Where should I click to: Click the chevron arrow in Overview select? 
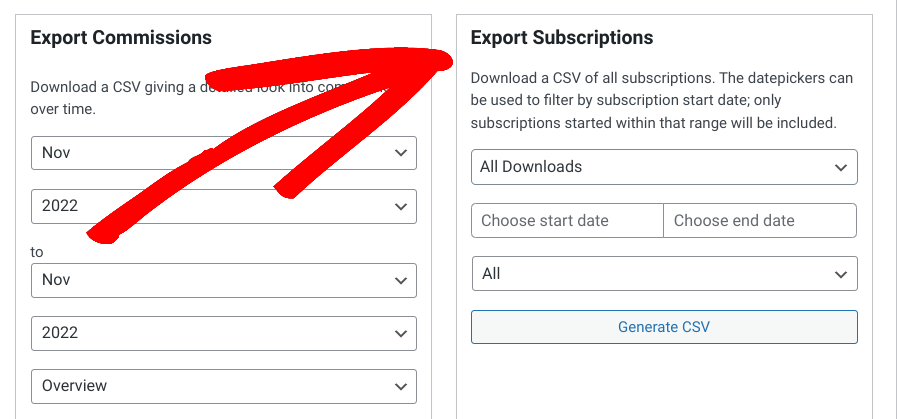pyautogui.click(x=400, y=387)
